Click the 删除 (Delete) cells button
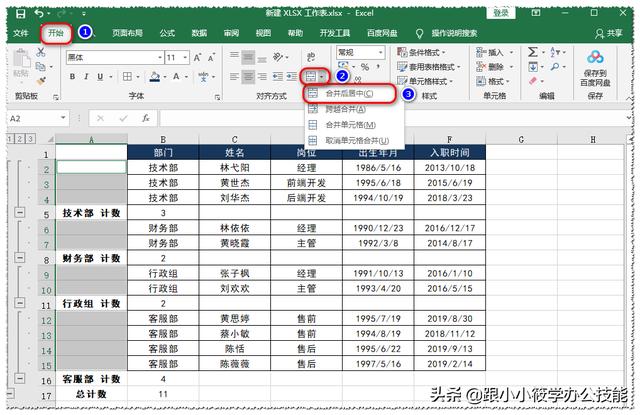 click(x=494, y=67)
